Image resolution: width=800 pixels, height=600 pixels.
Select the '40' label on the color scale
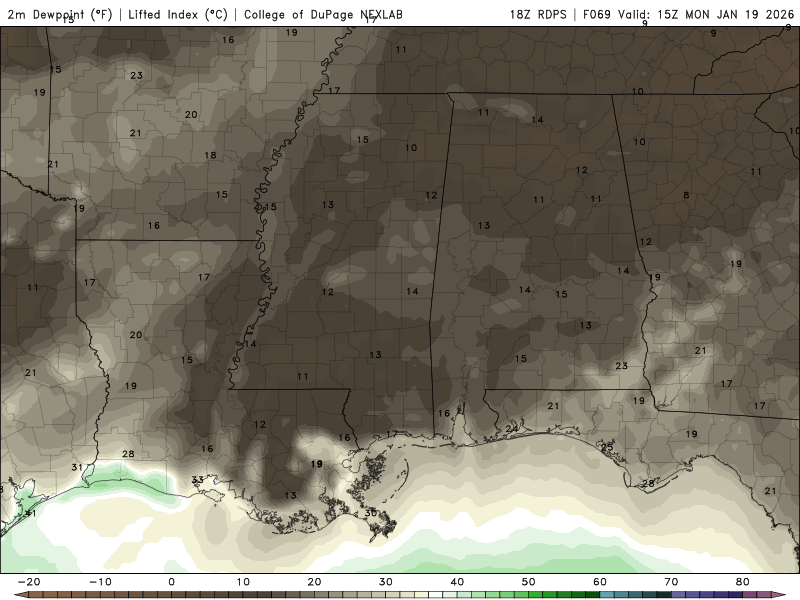(457, 582)
